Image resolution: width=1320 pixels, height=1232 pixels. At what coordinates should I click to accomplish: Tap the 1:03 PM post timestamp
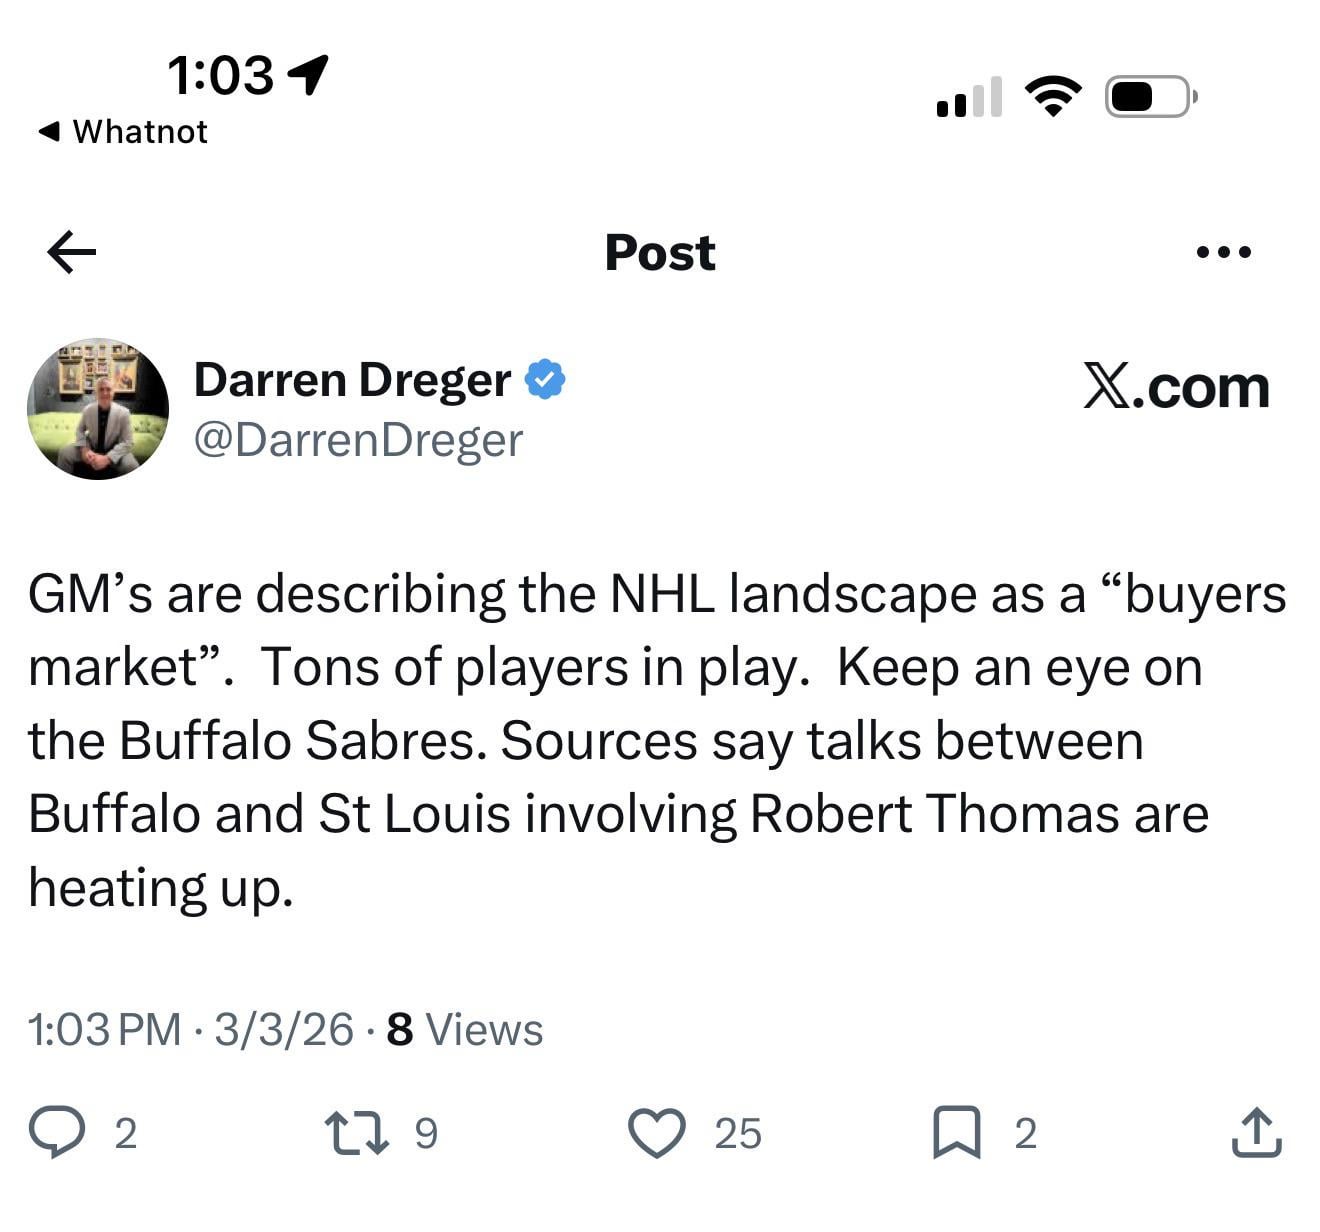click(104, 1029)
